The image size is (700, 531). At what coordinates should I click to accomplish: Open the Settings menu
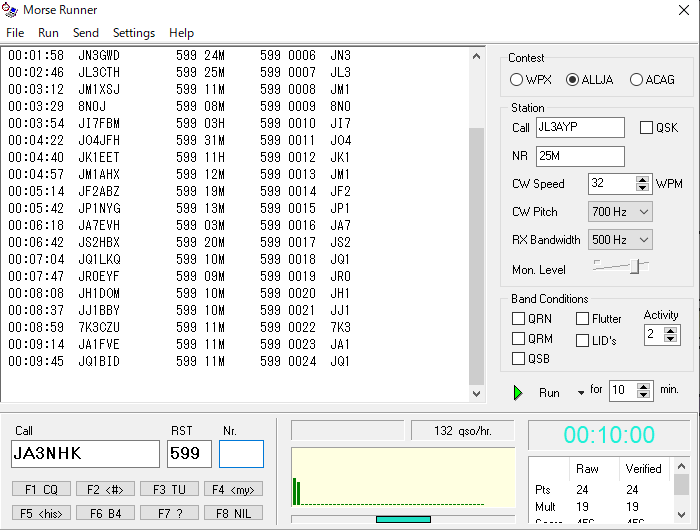click(x=133, y=33)
